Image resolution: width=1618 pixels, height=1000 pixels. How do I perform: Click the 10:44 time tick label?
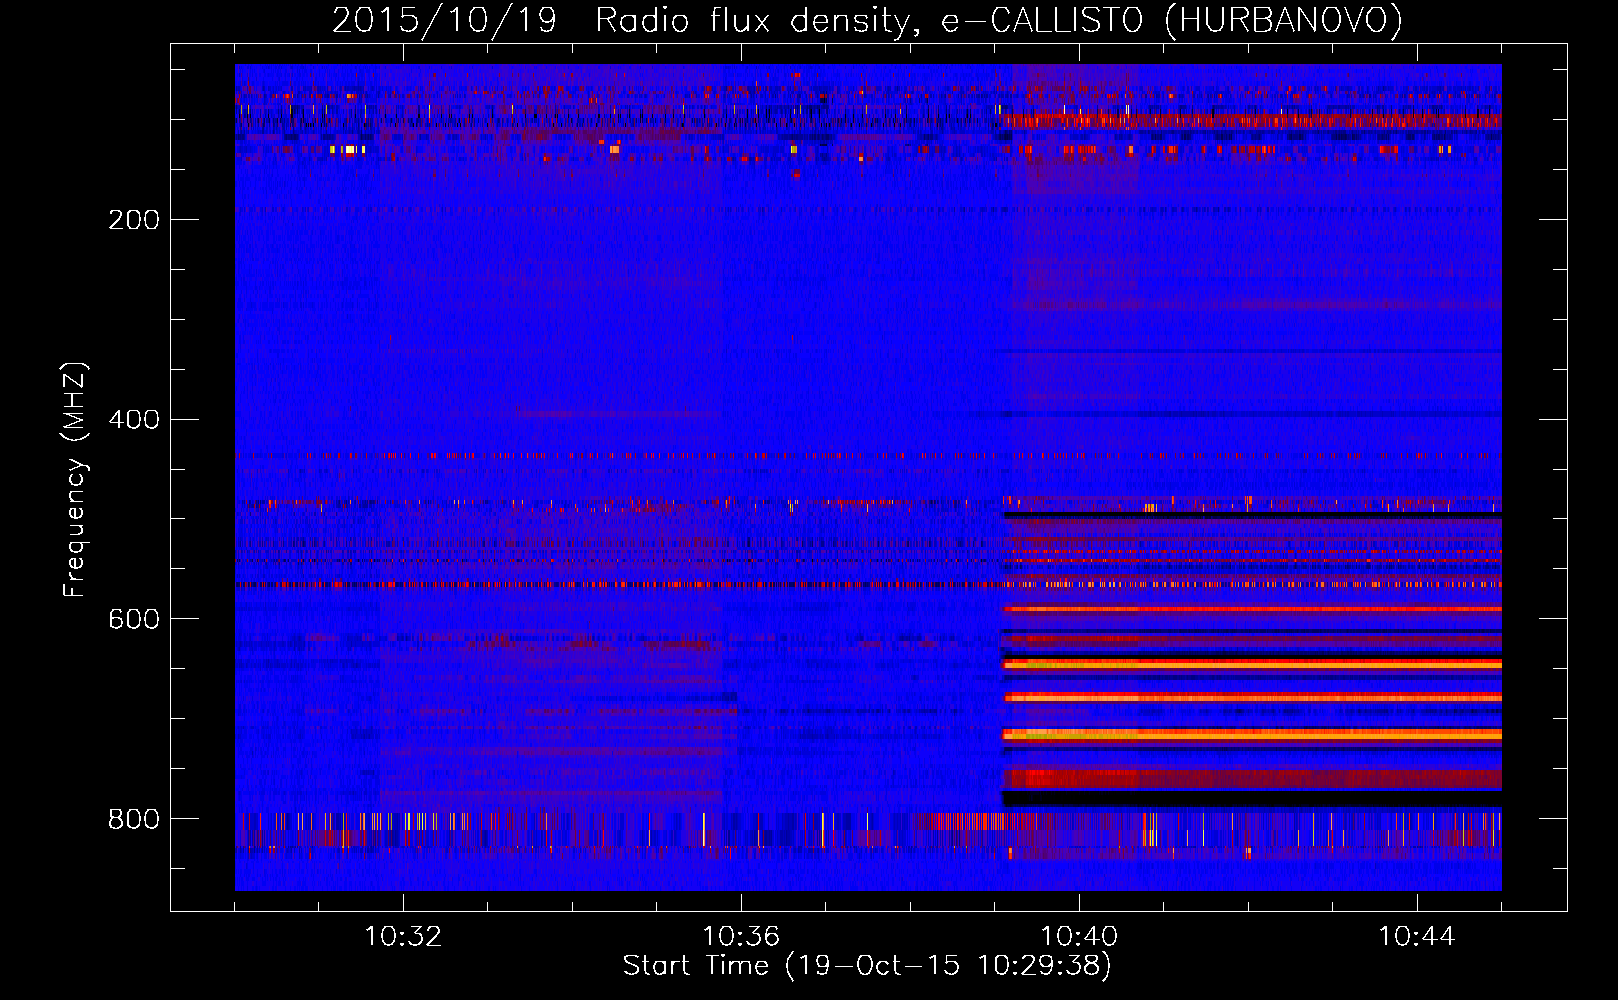pos(1417,937)
